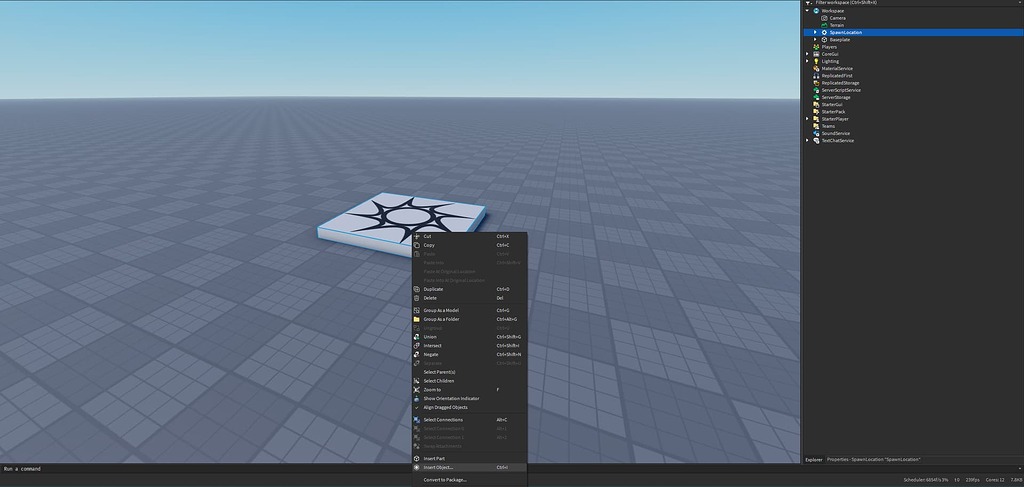Choose Copy from the context menu
Image resolution: width=1024 pixels, height=487 pixels.
469,245
